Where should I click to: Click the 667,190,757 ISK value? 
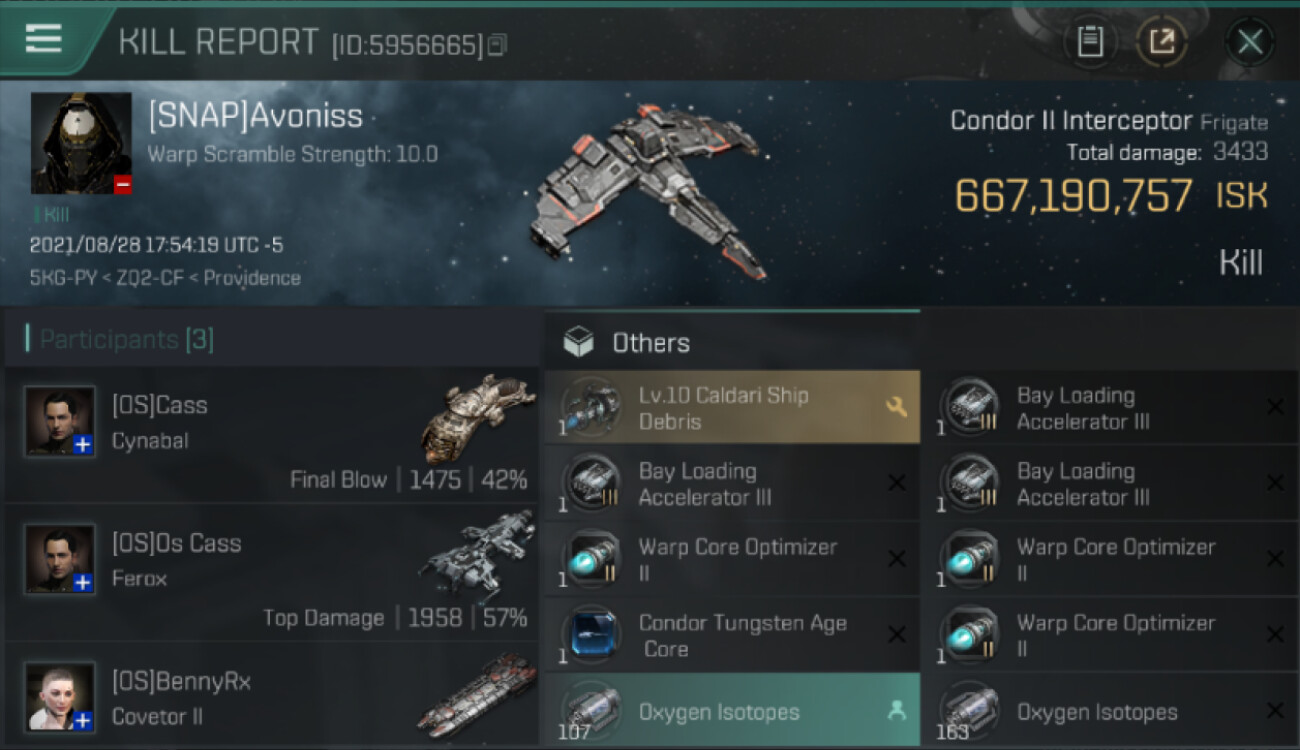tap(1111, 196)
